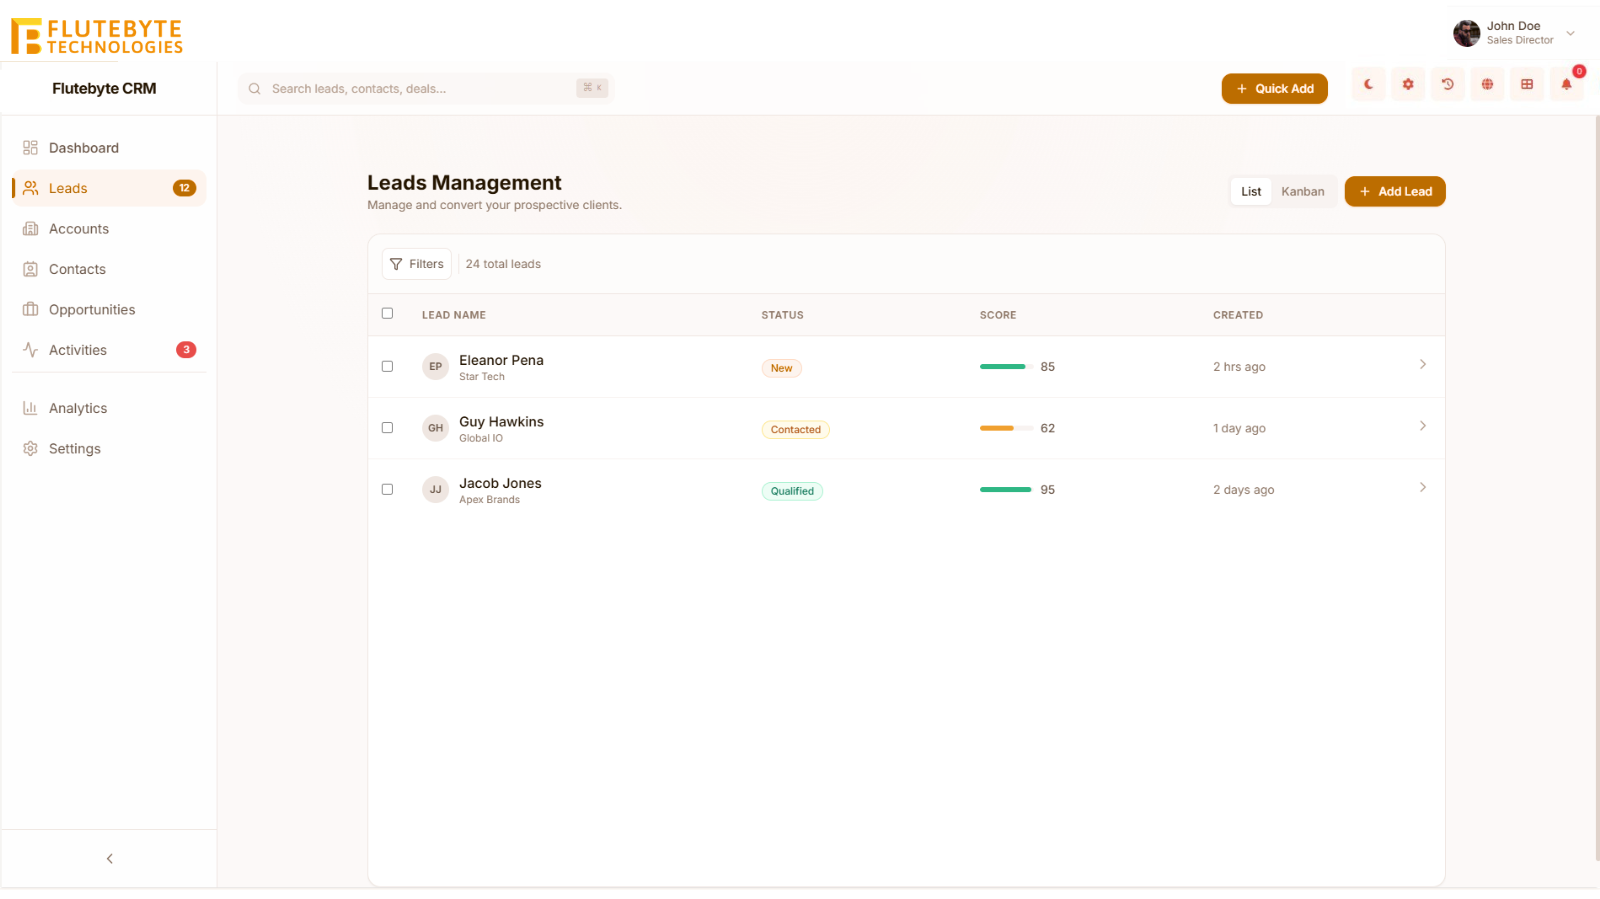Screen dimensions: 1600x899
Task: Click '2 hrs ago' created time
Action: (1239, 367)
